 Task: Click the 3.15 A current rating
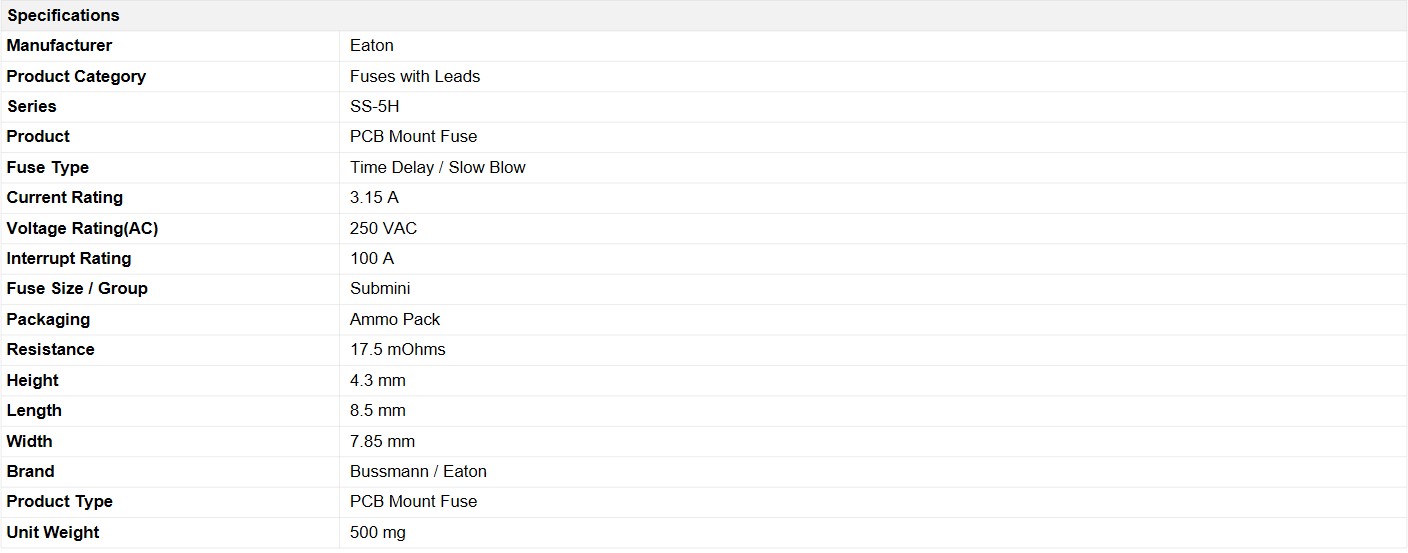(374, 197)
